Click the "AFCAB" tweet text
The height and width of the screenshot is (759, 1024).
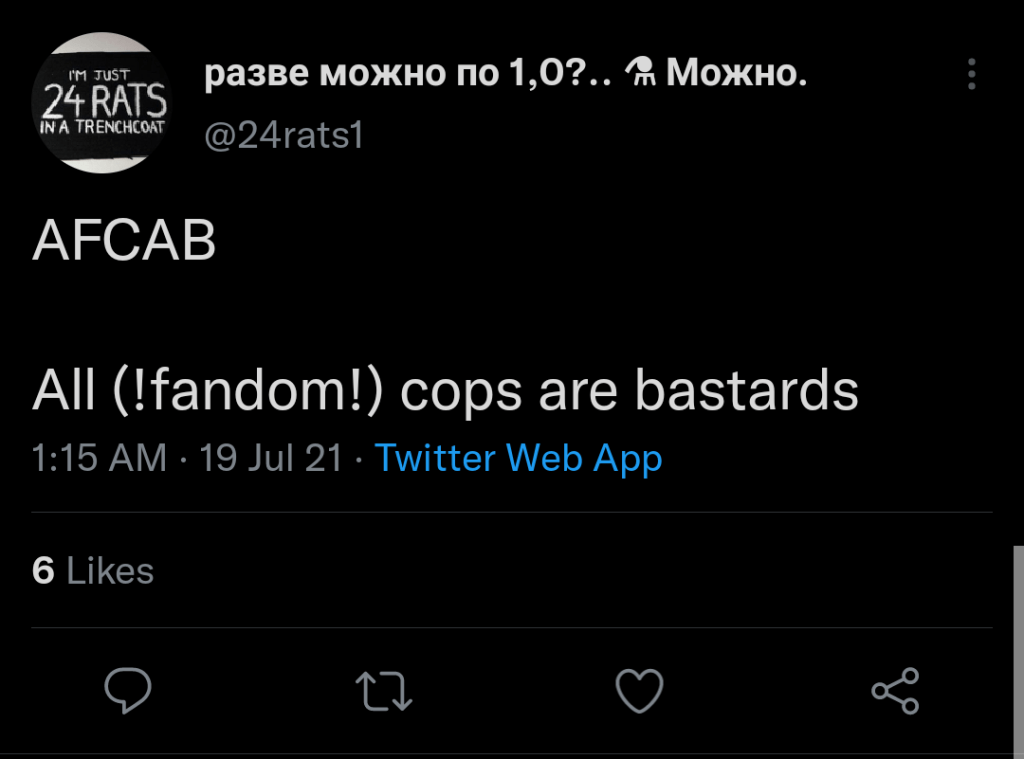coord(124,241)
